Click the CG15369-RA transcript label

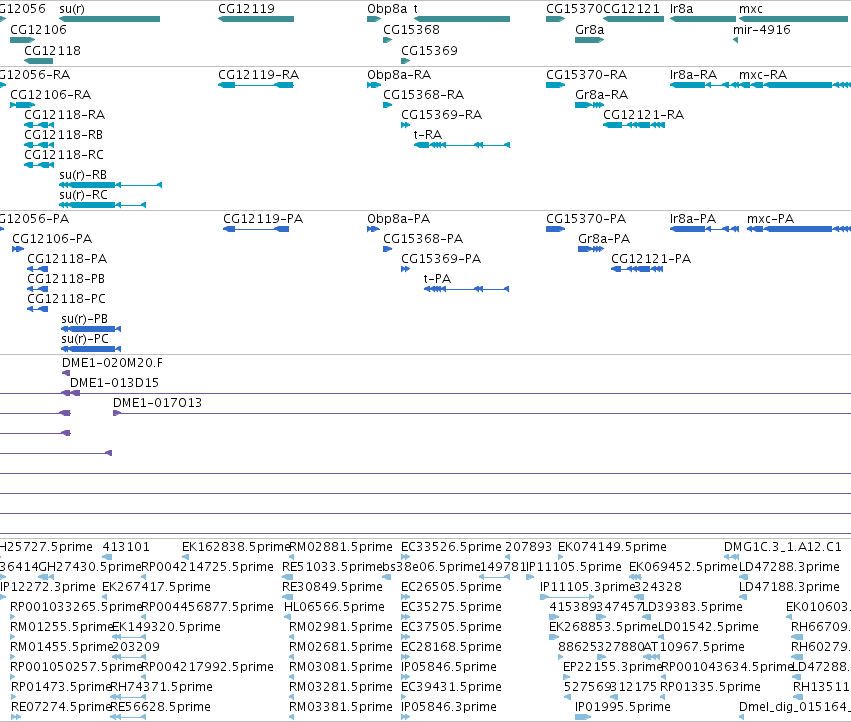tap(441, 115)
